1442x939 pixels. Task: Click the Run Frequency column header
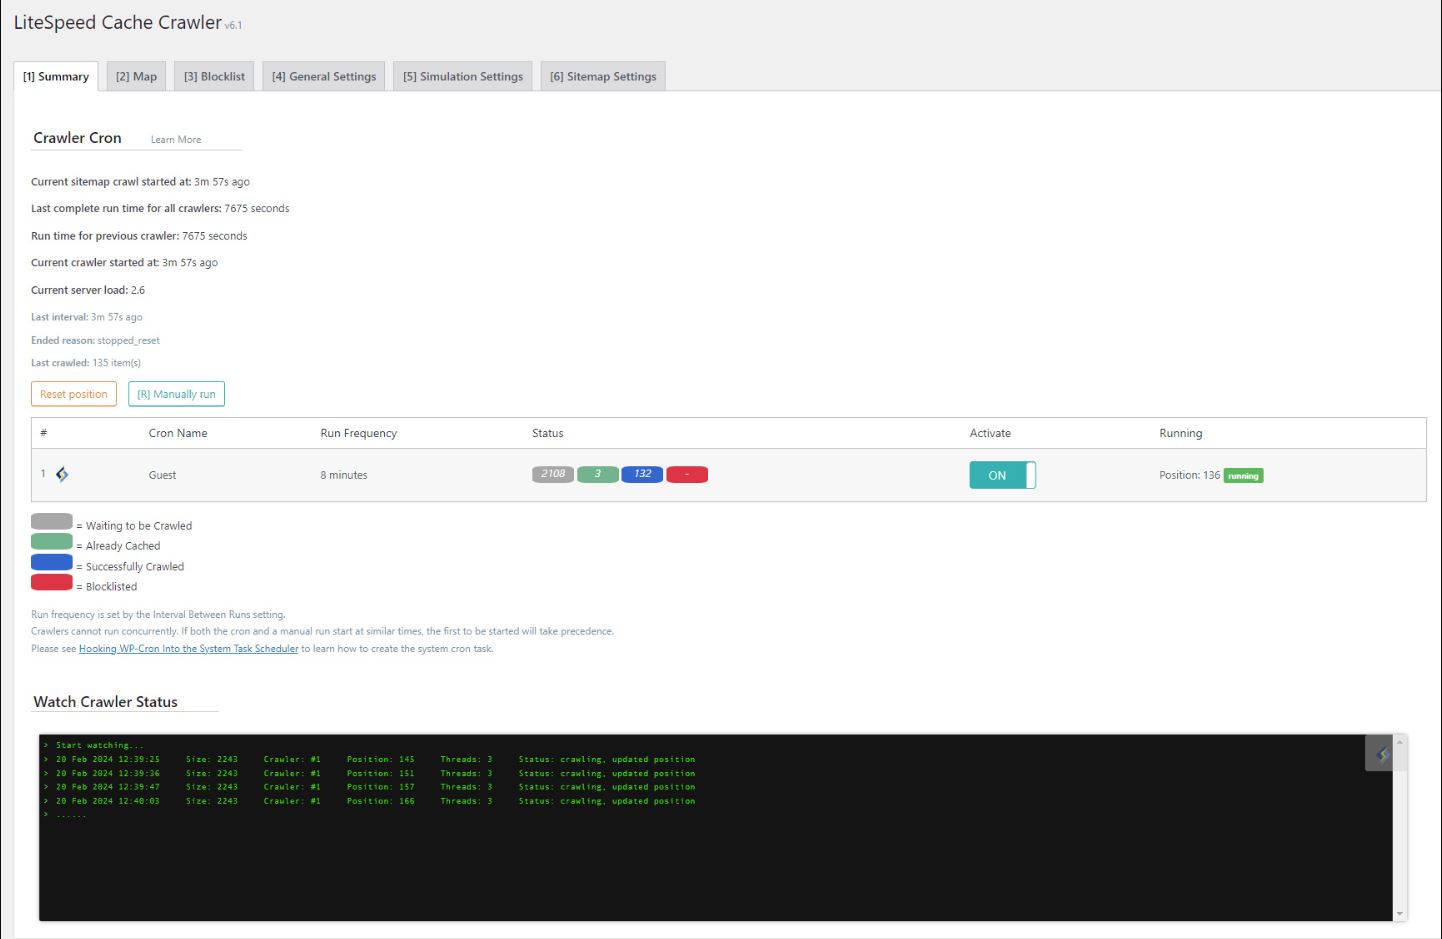tap(358, 433)
